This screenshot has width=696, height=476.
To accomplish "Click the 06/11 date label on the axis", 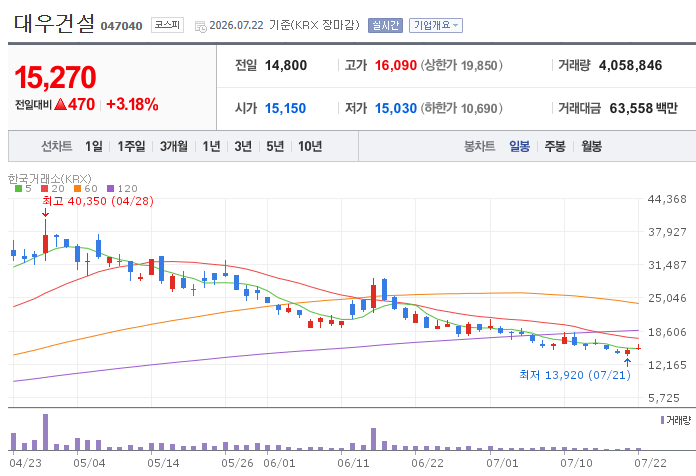I will coord(353,463).
